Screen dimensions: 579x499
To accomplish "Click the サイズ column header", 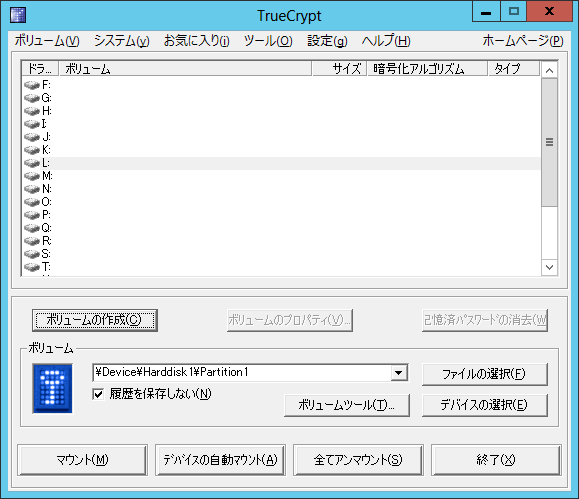I will click(339, 69).
